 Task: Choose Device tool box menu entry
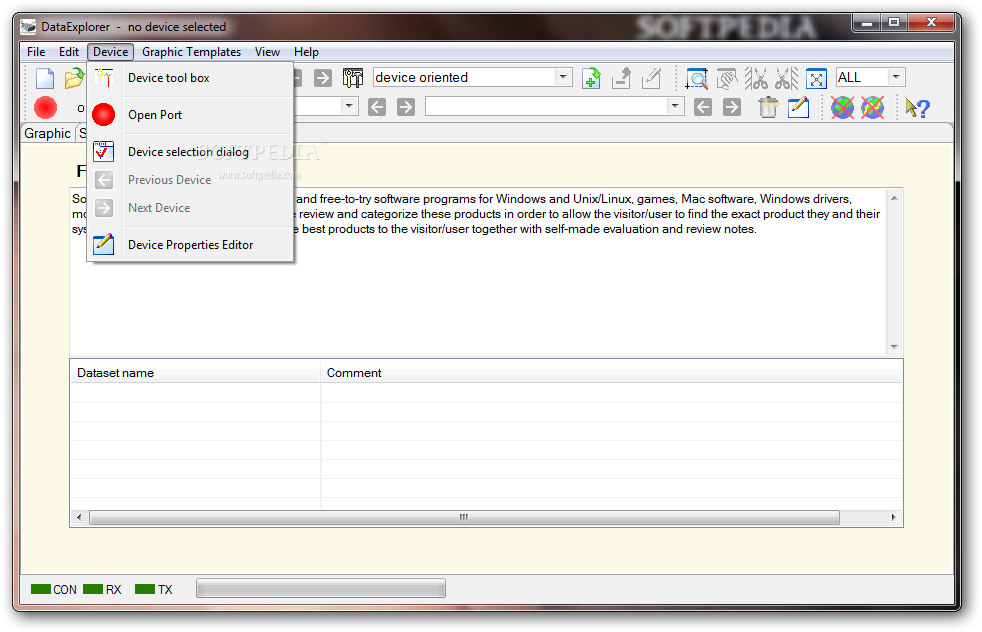[190, 78]
